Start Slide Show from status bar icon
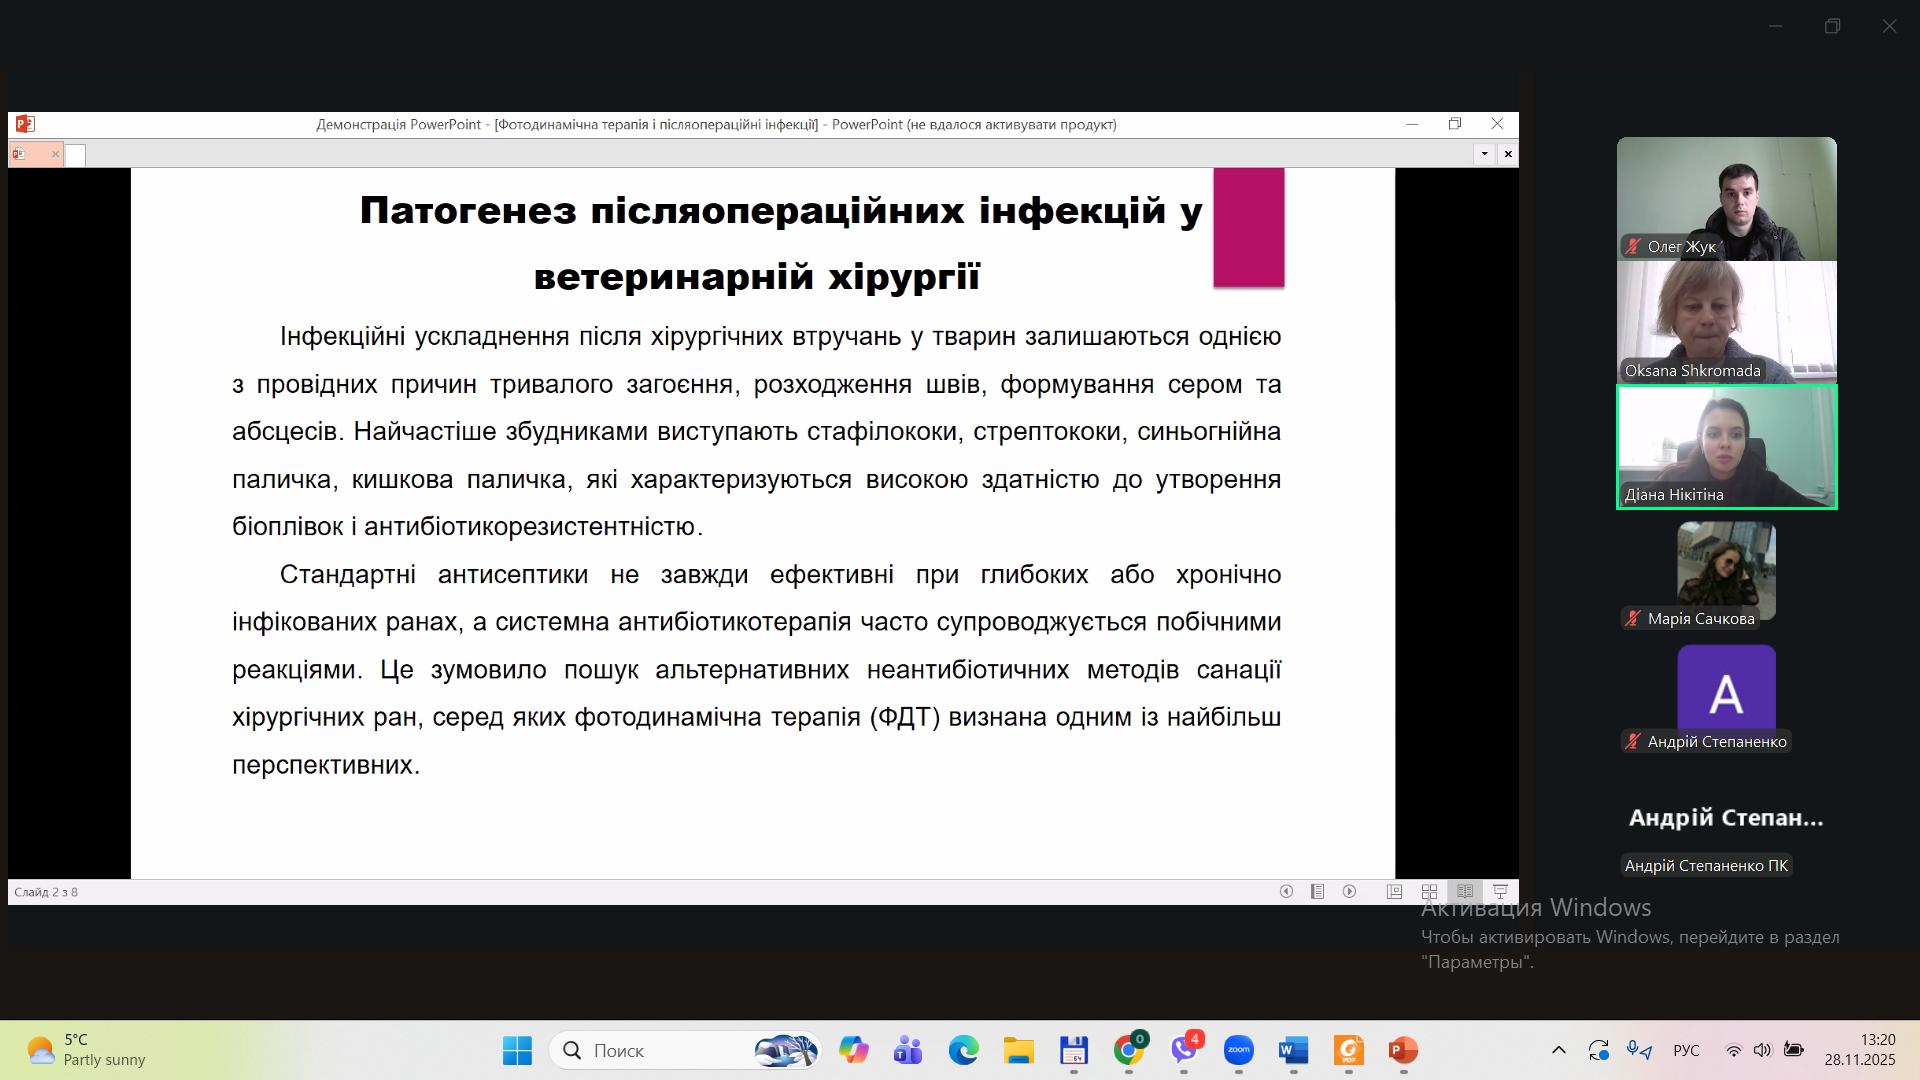Viewport: 1920px width, 1080px height. pyautogui.click(x=1500, y=891)
